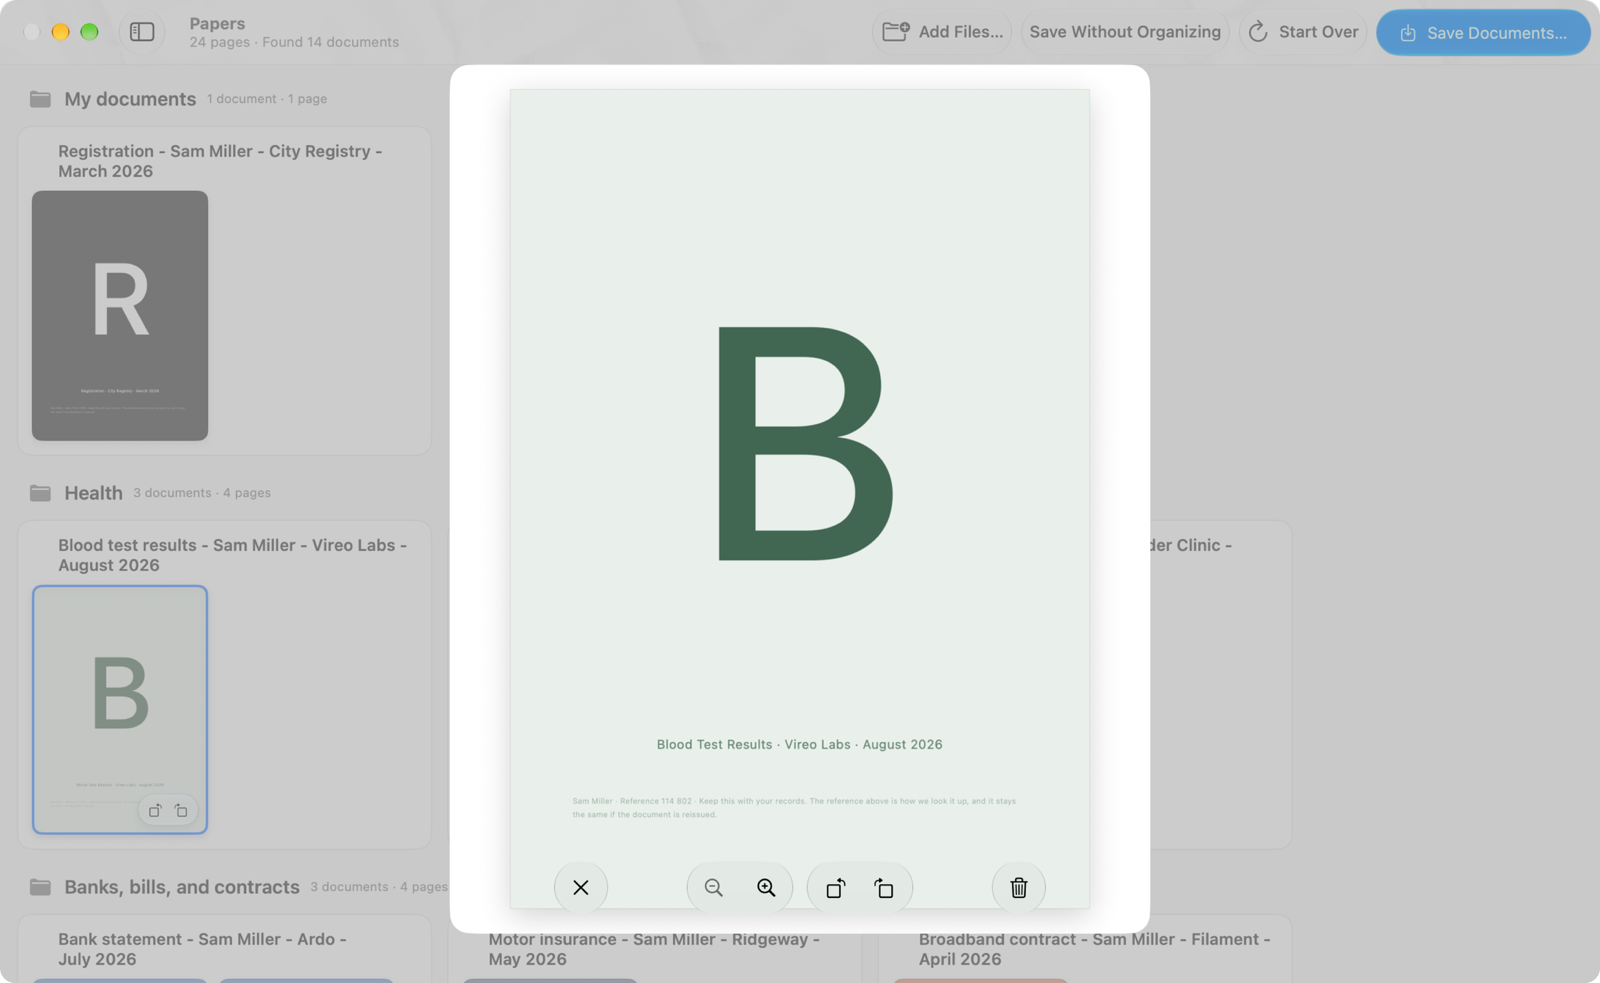Click the My documents folder icon
Screen dimensions: 1600x983
(x=40, y=99)
